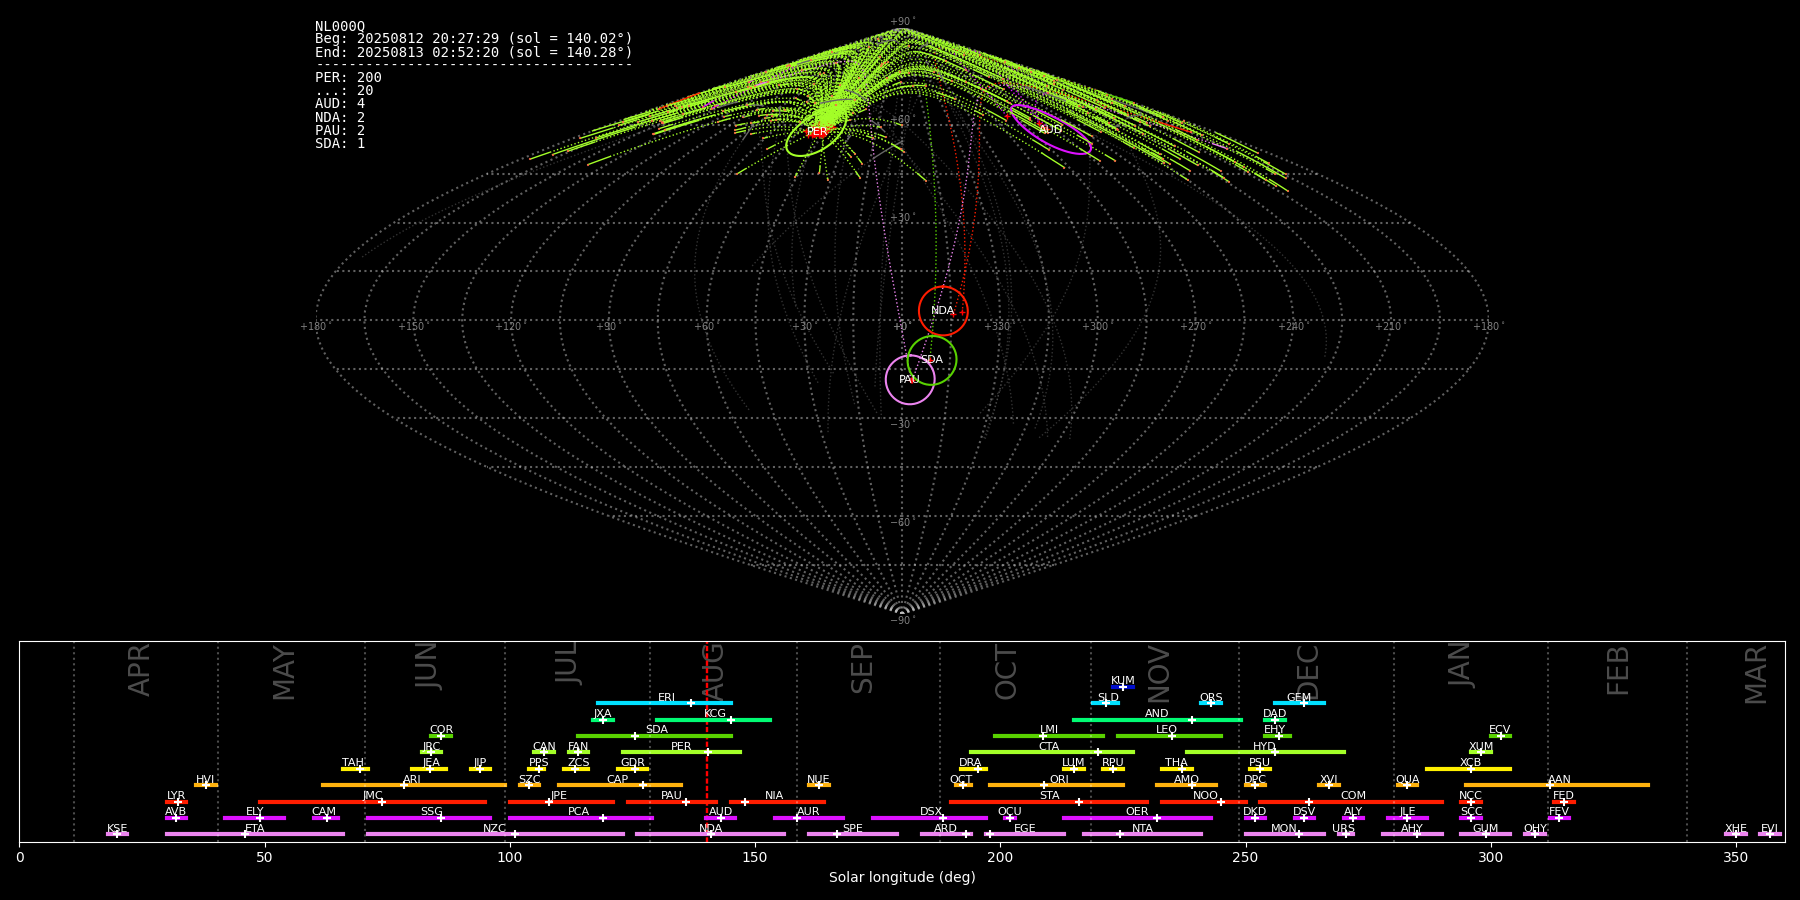
Task: Click the LYR shower bar in timeline
Action: pos(176,802)
